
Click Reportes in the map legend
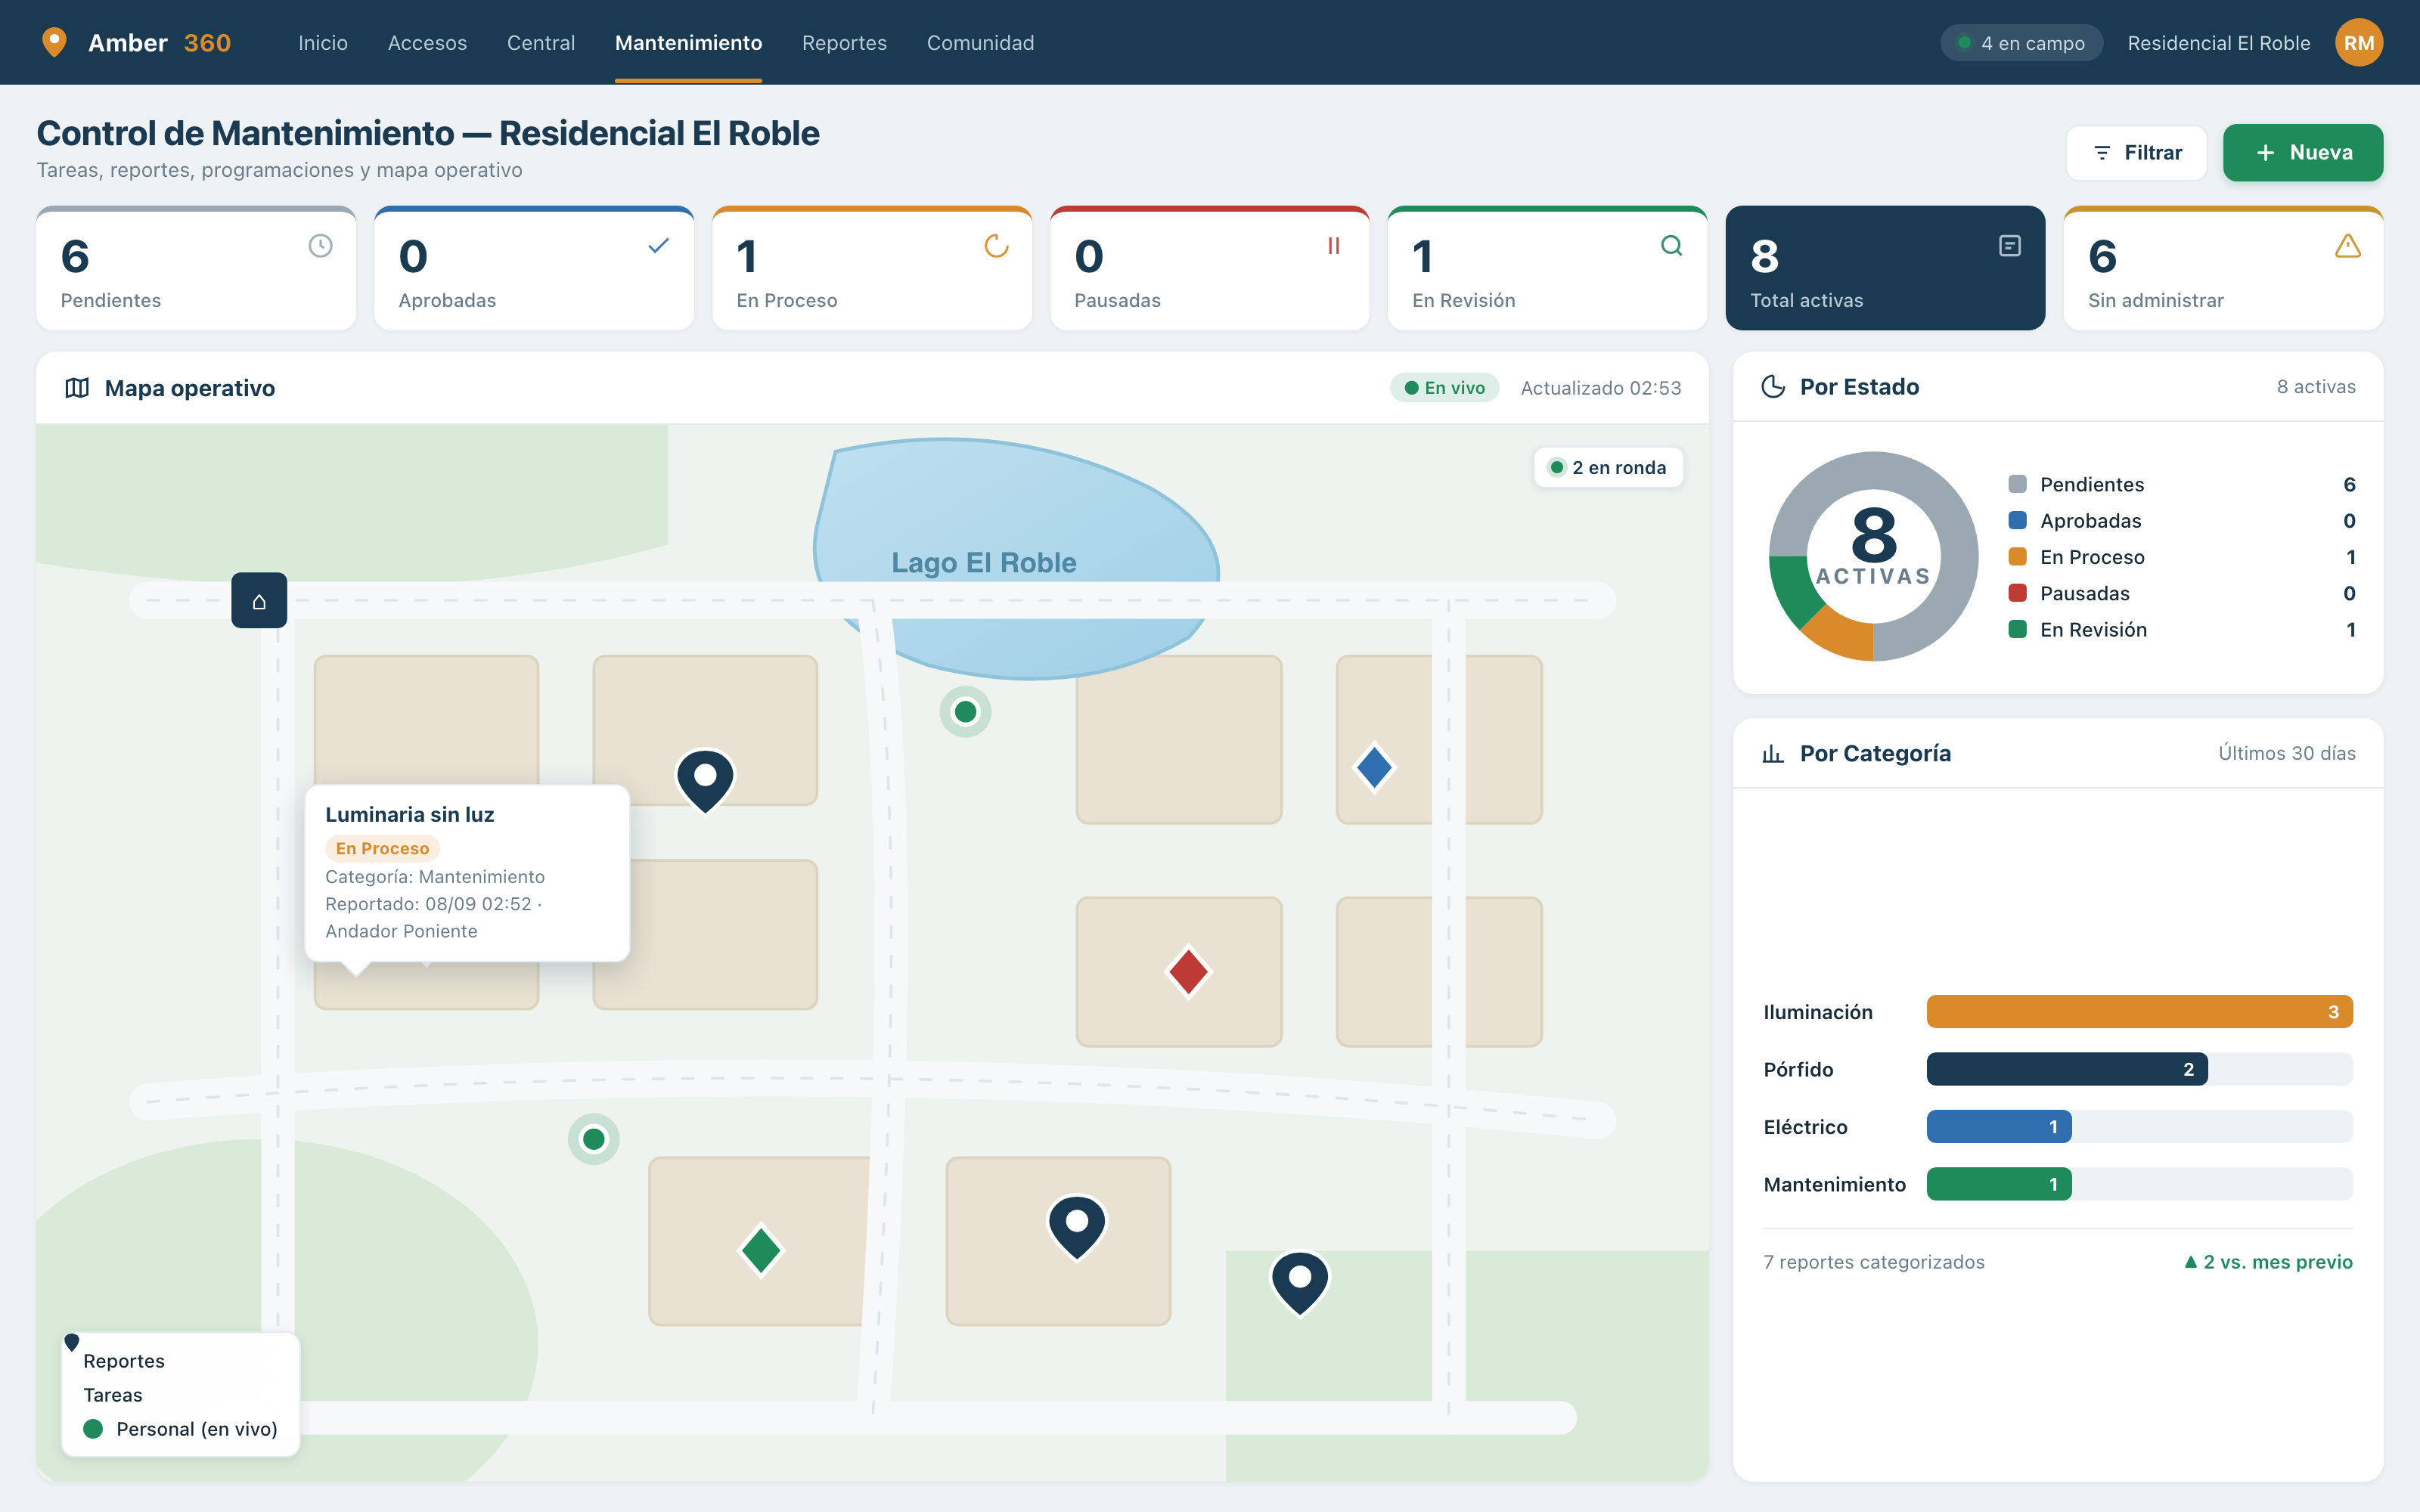pos(124,1361)
